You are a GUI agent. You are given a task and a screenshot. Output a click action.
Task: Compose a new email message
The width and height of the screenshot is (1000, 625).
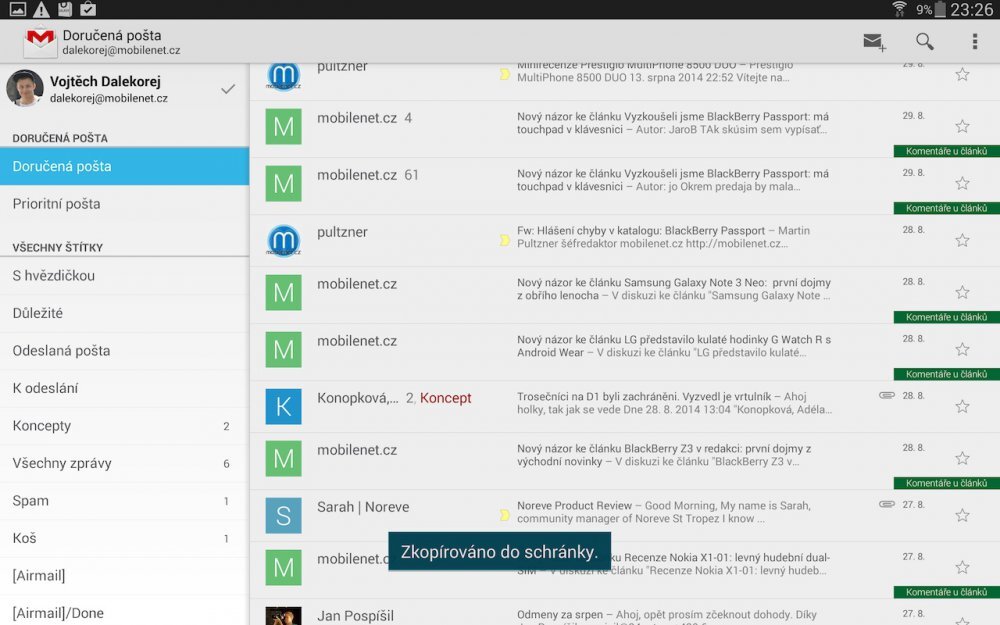[873, 41]
